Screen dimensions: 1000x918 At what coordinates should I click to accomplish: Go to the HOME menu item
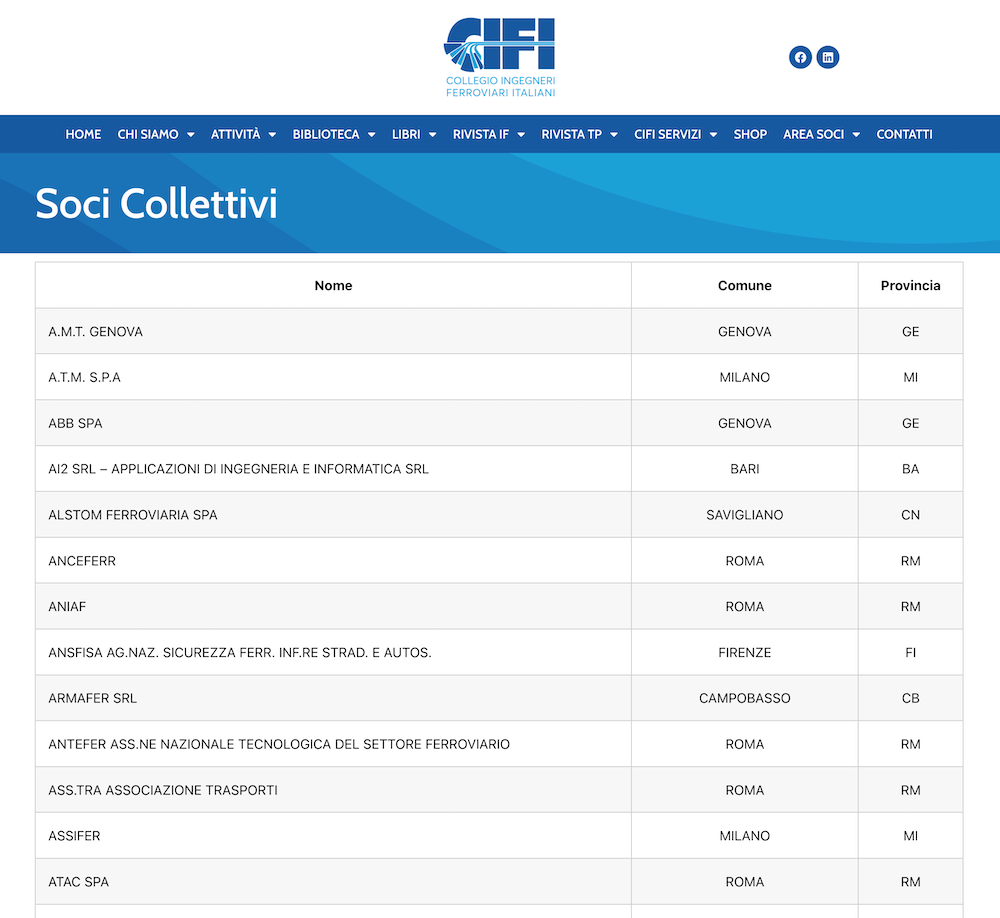click(83, 135)
